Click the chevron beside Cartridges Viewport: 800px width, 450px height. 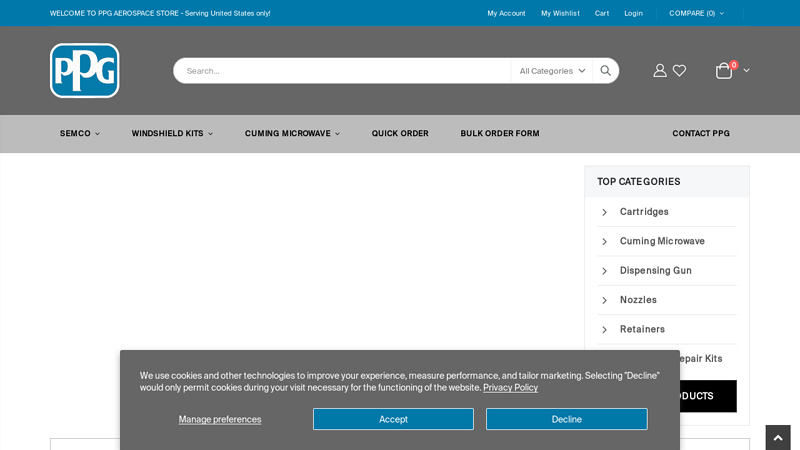605,212
